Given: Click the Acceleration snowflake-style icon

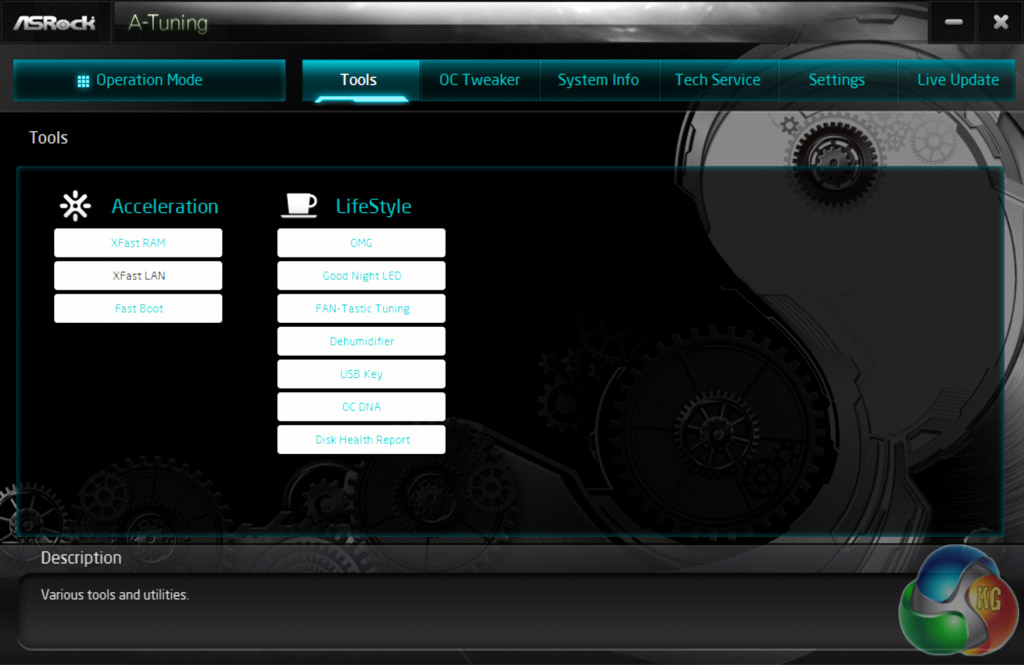Looking at the screenshot, I should click(x=76, y=206).
